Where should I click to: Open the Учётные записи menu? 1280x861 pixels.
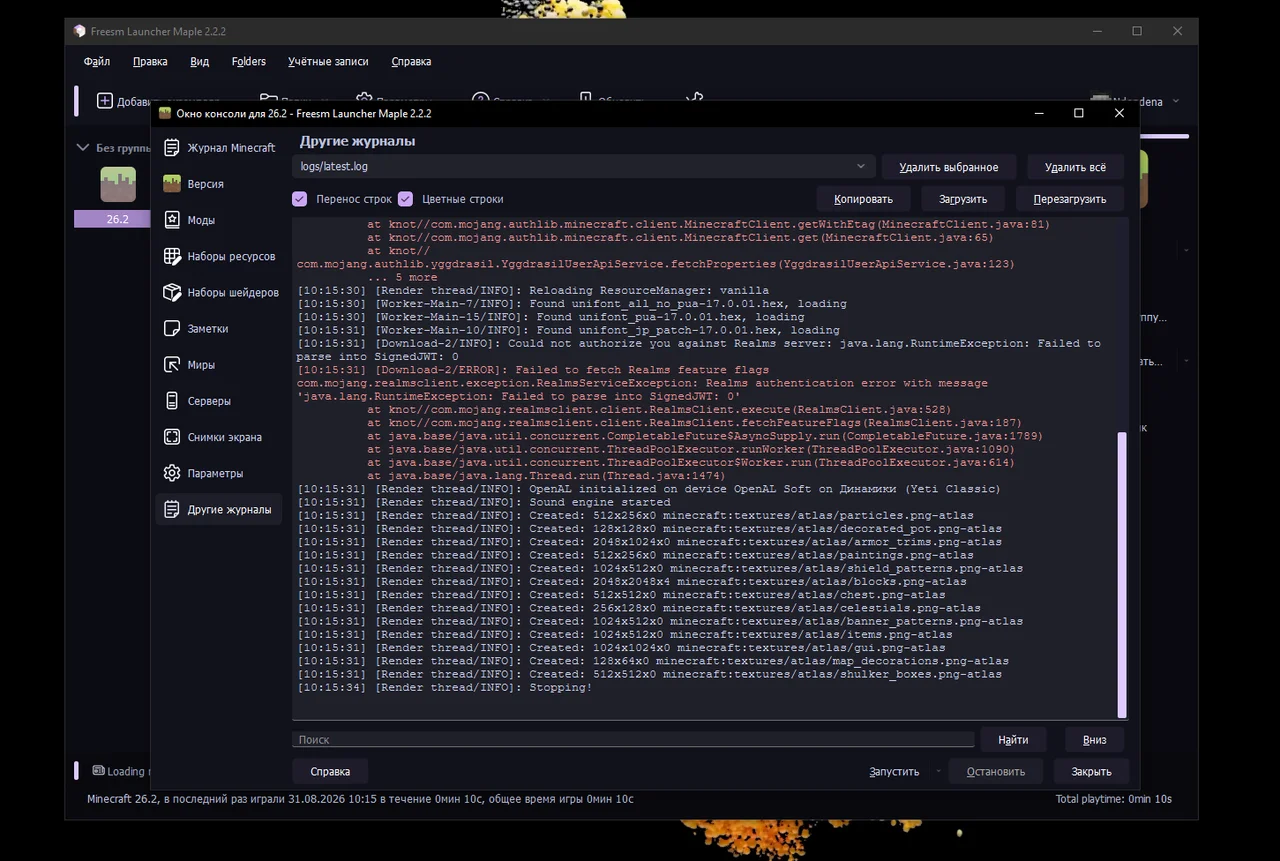(328, 62)
